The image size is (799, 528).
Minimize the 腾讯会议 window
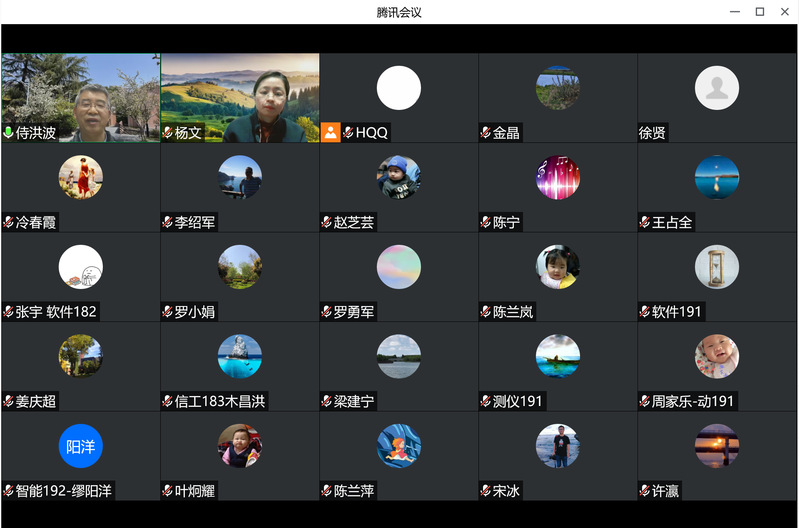point(735,12)
